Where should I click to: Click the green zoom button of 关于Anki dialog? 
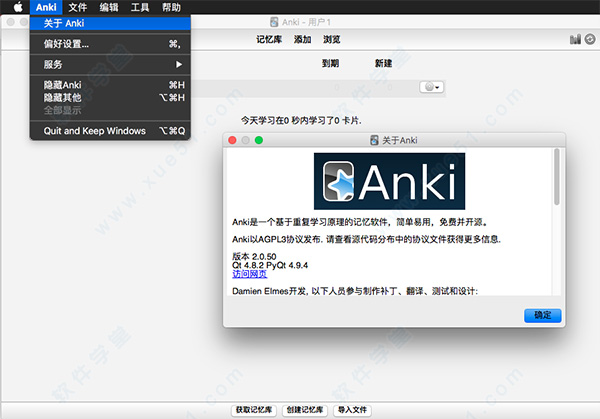pyautogui.click(x=259, y=140)
